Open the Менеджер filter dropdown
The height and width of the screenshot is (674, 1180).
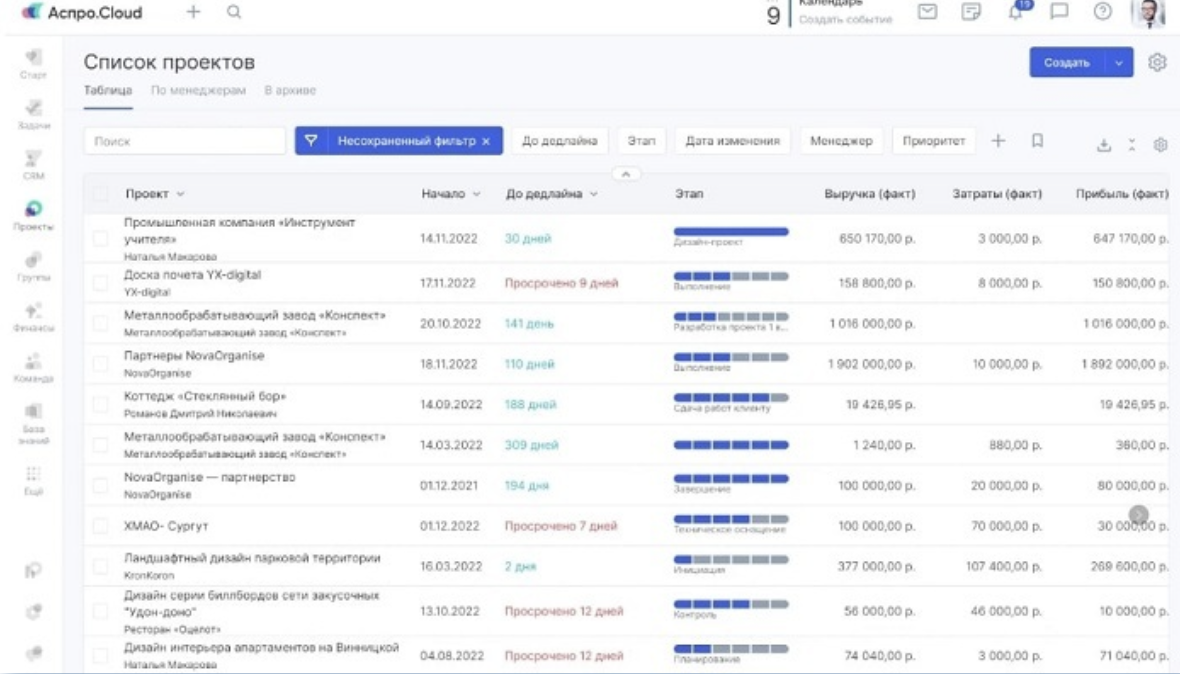click(x=841, y=141)
